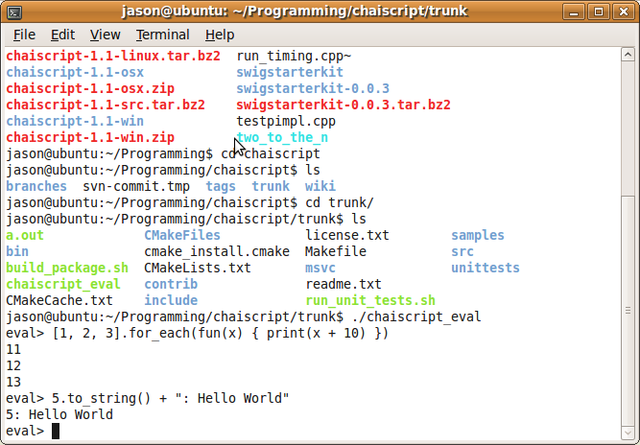This screenshot has width=640, height=445.
Task: Click the run_timing.cpp~ filename
Action: [x=293, y=56]
